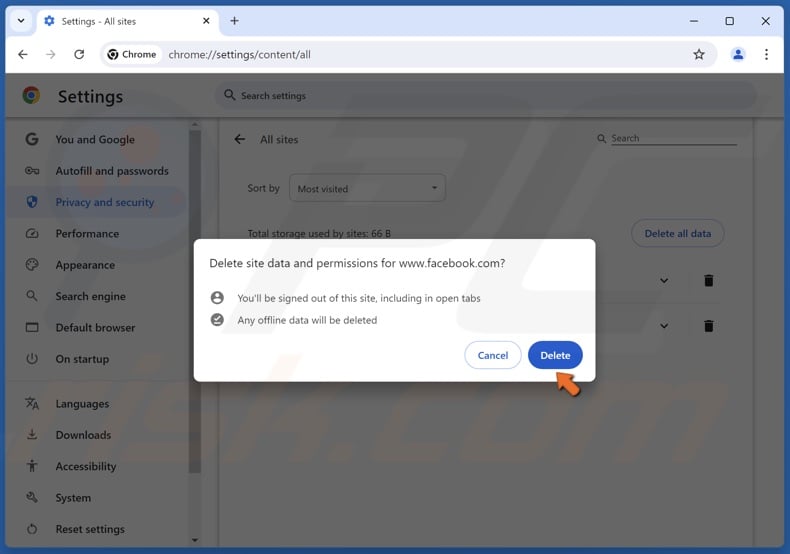Click the speedometer Performance icon
The width and height of the screenshot is (790, 554).
[32, 234]
